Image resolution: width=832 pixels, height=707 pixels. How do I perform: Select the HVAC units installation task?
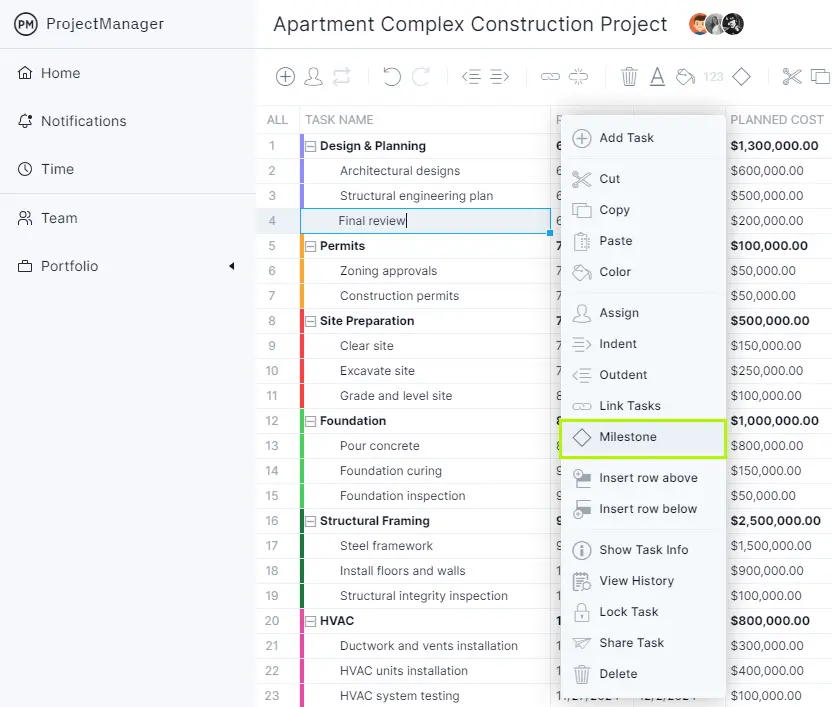tap(404, 671)
